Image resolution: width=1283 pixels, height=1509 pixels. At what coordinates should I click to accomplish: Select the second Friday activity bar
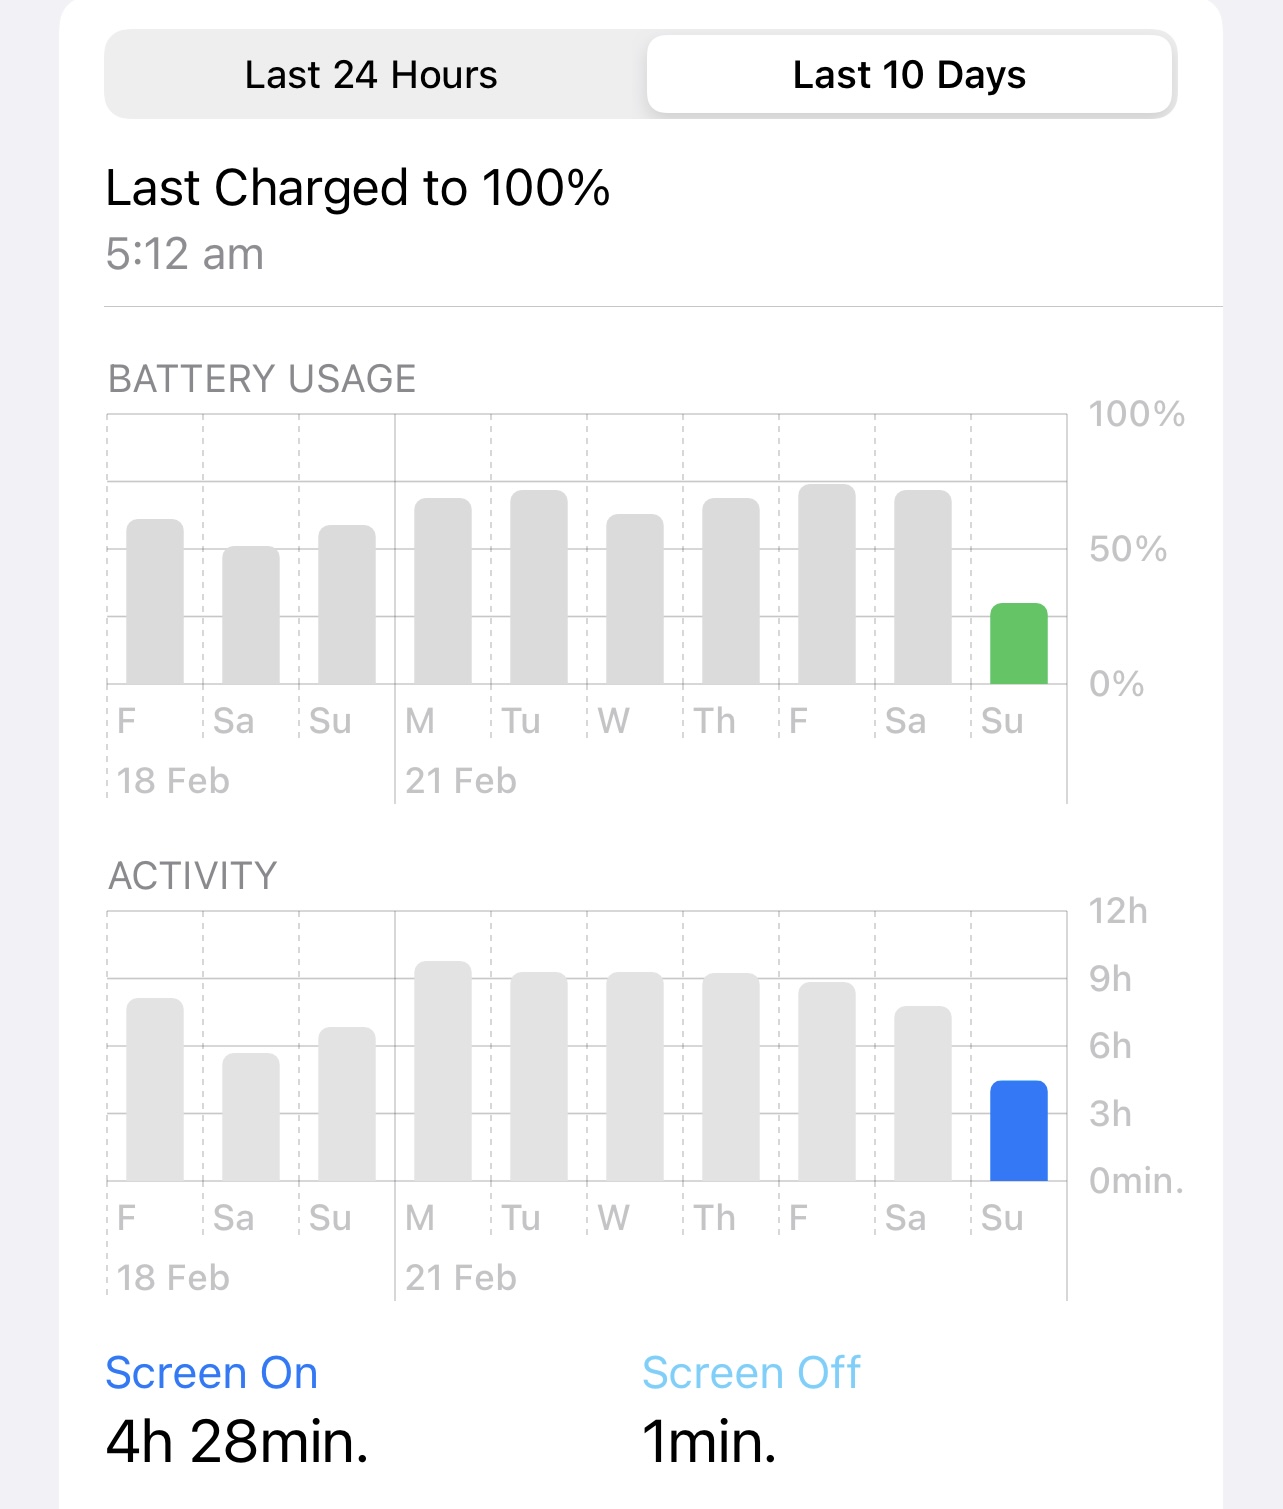(x=827, y=1082)
